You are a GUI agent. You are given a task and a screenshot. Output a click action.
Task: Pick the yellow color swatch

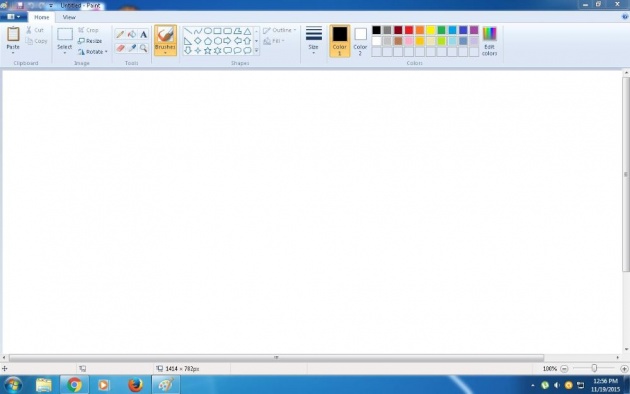(431, 30)
